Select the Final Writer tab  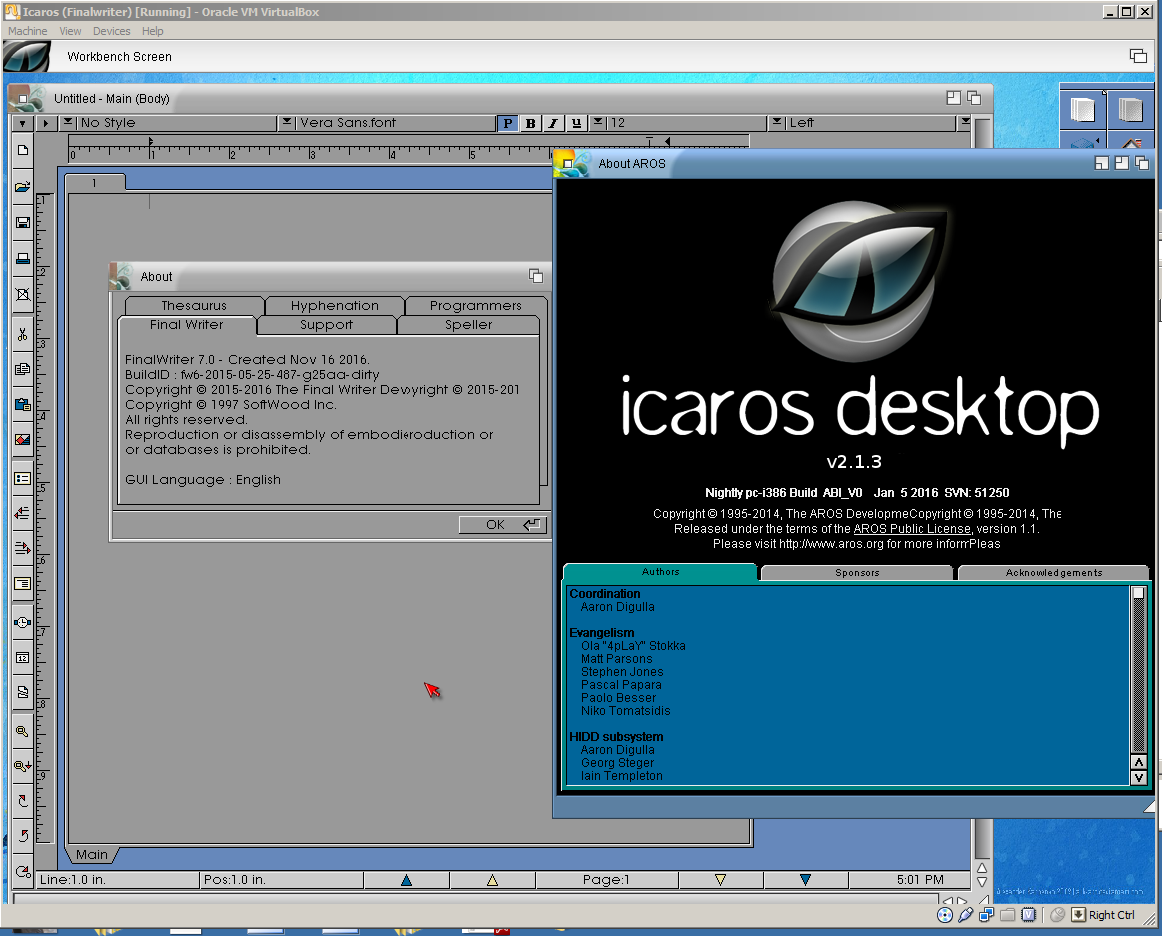tap(187, 325)
